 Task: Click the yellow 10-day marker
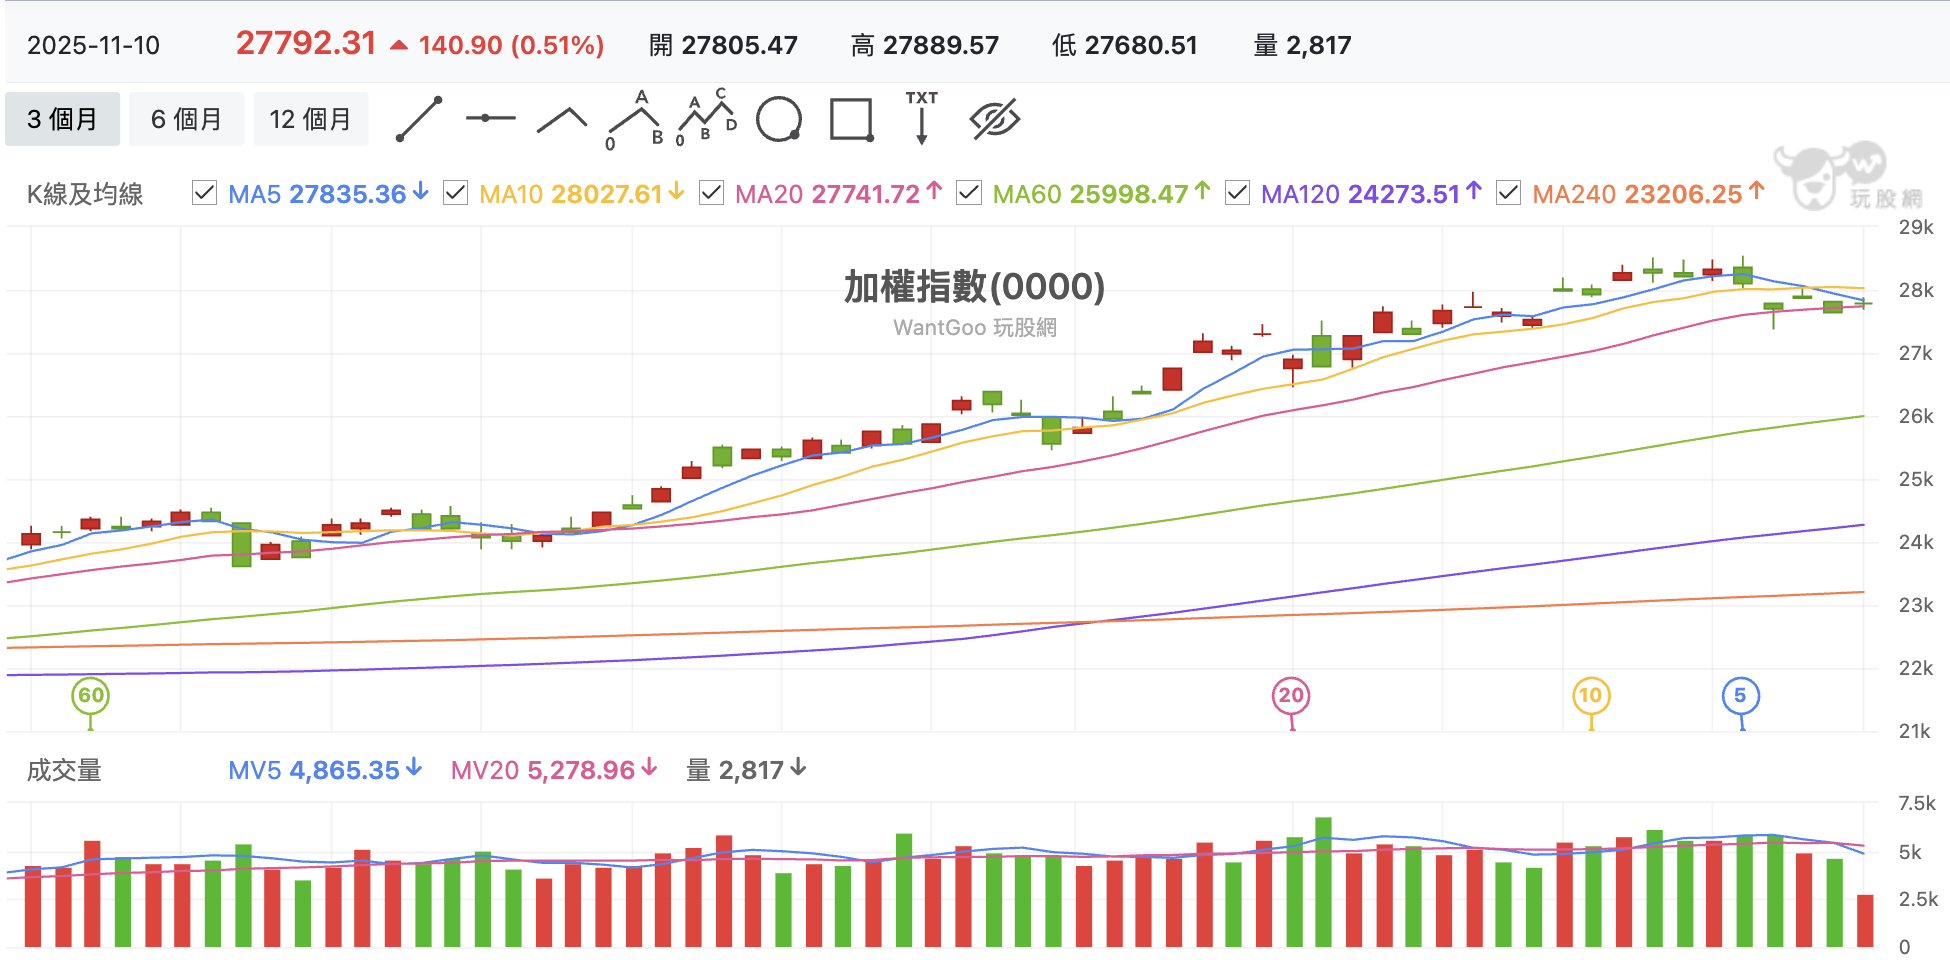(1591, 696)
